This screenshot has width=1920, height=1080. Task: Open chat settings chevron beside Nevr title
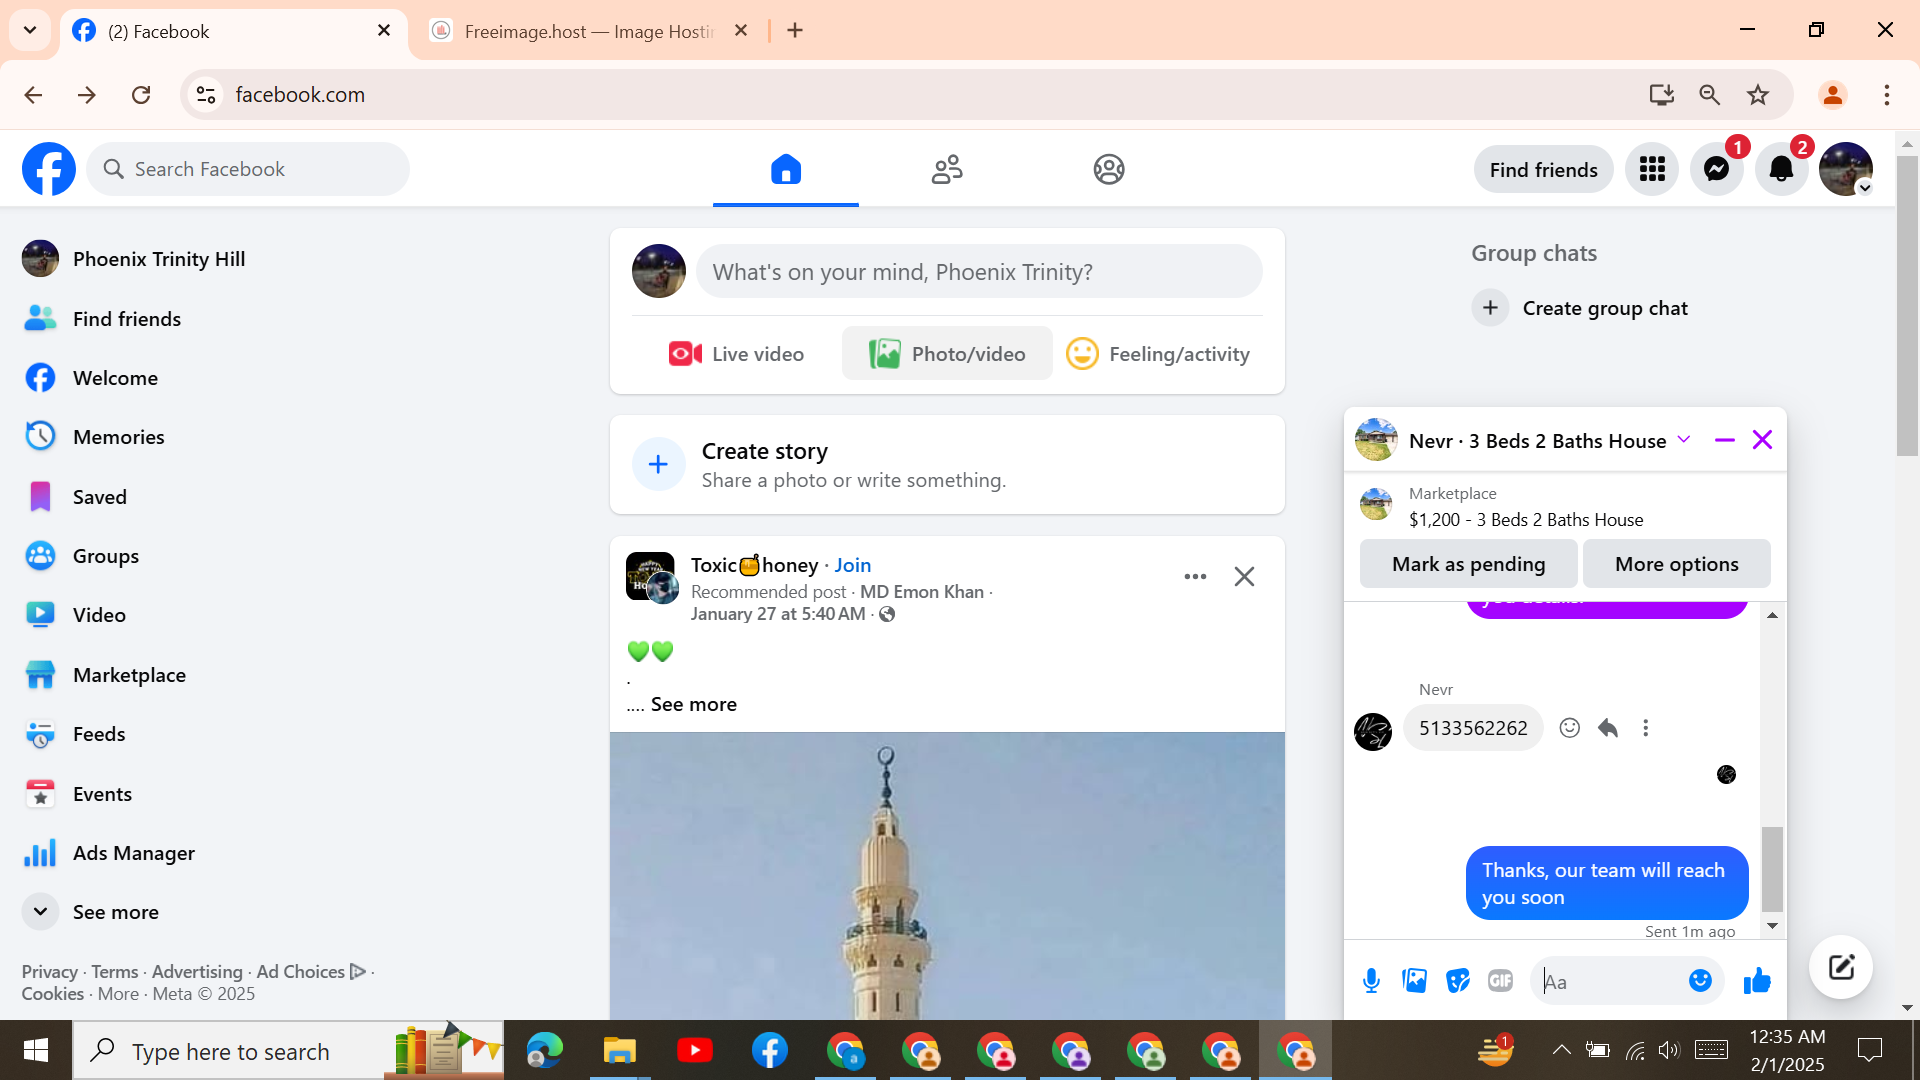(x=1684, y=440)
